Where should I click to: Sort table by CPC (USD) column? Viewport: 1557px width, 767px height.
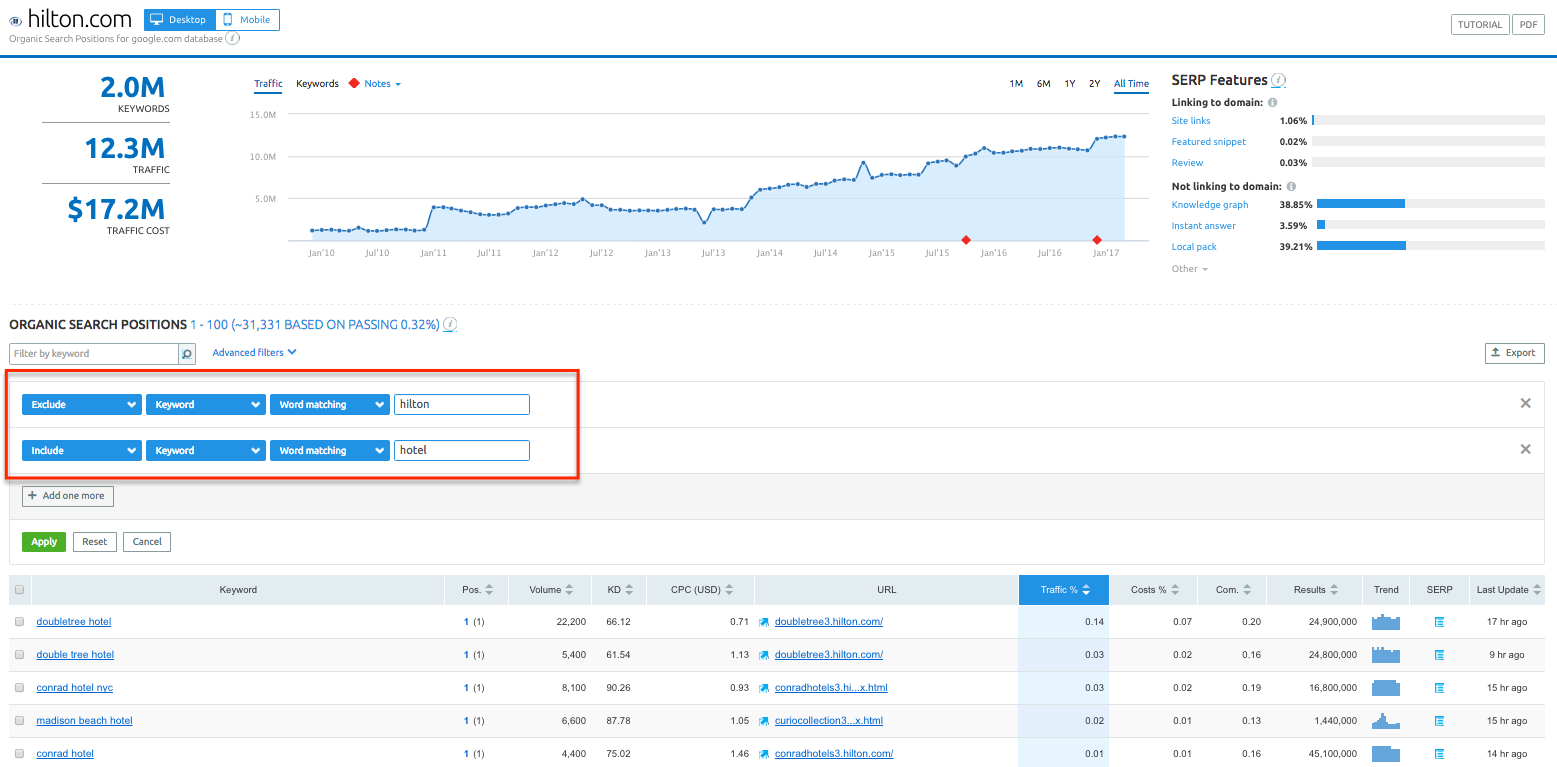[701, 590]
